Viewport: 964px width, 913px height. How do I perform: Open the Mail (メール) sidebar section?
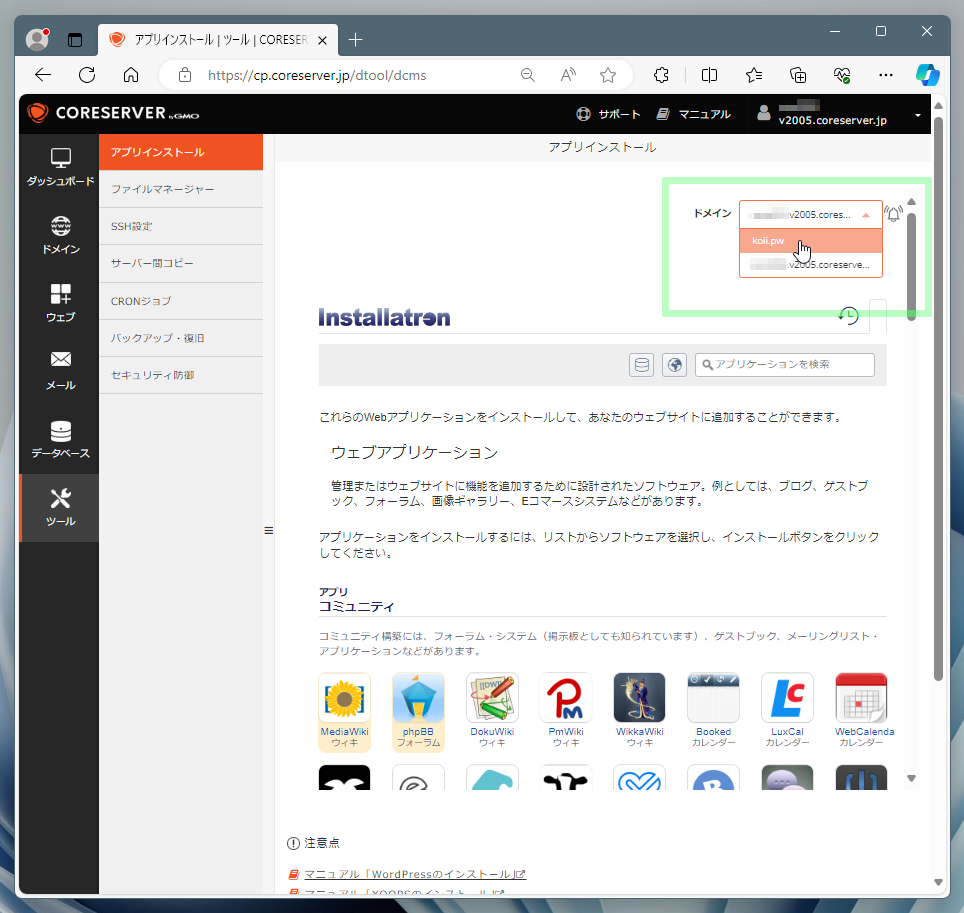(60, 371)
